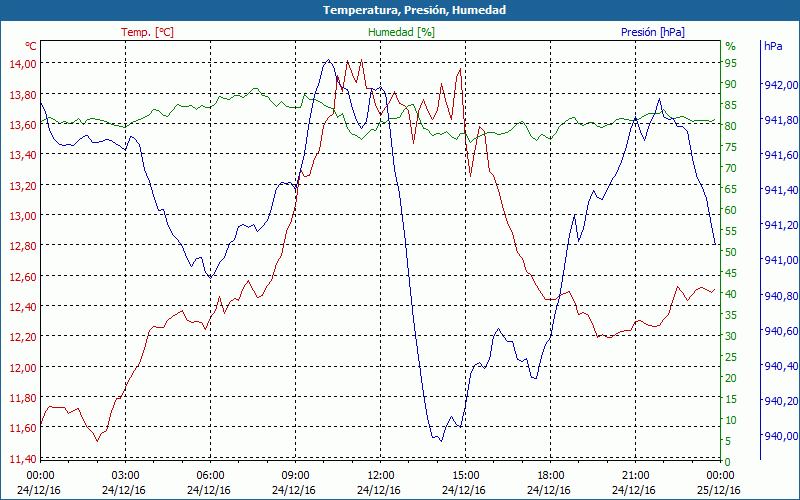Click the 09:00 time axis label
This screenshot has width=800, height=500.
tap(295, 476)
